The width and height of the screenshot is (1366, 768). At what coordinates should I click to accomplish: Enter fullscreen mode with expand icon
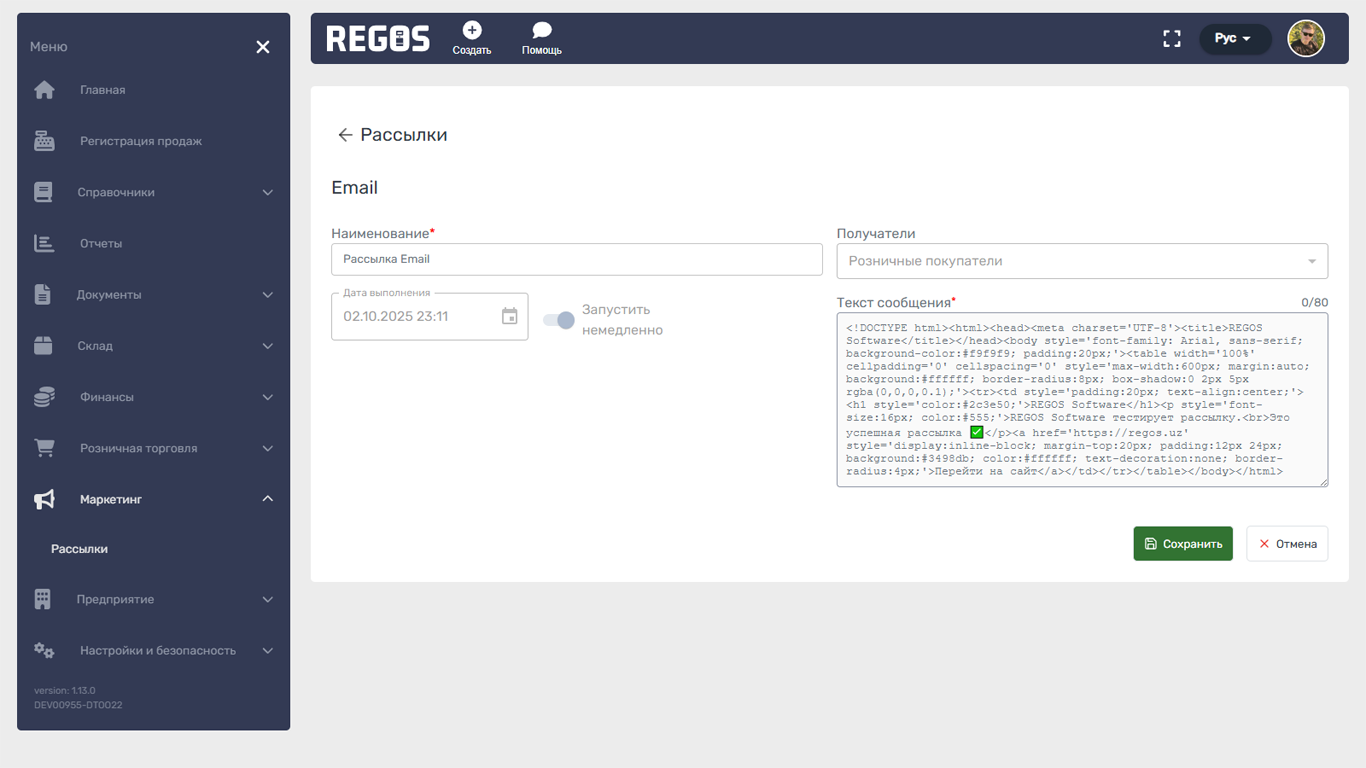tap(1172, 39)
